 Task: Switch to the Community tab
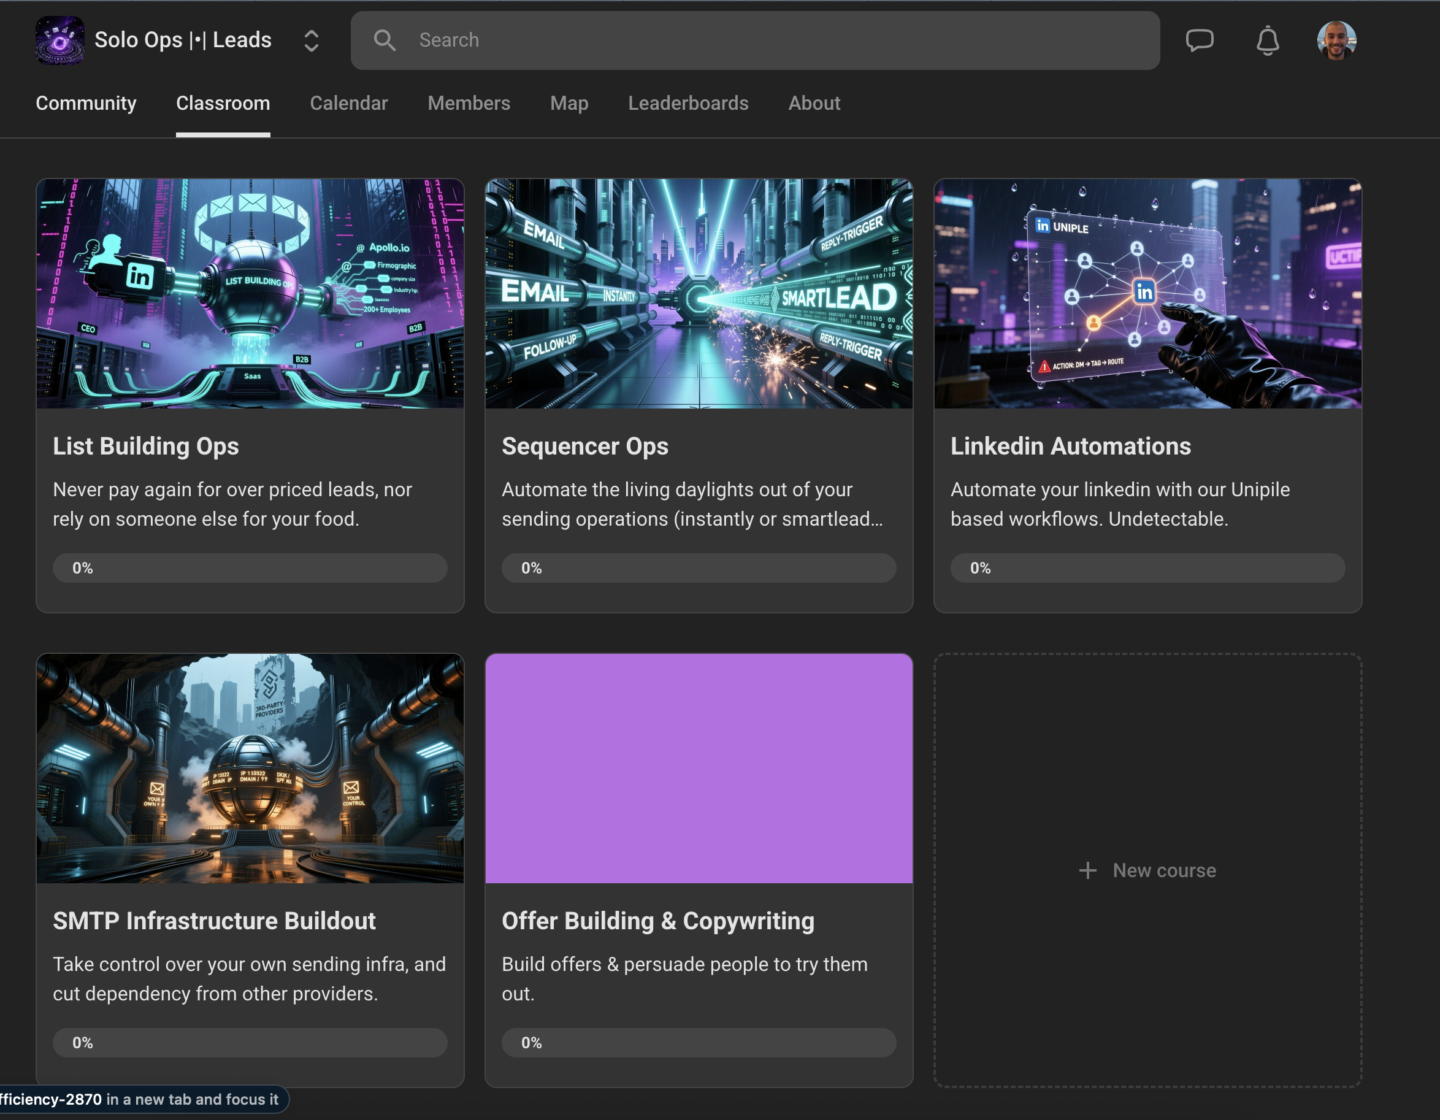coord(86,103)
